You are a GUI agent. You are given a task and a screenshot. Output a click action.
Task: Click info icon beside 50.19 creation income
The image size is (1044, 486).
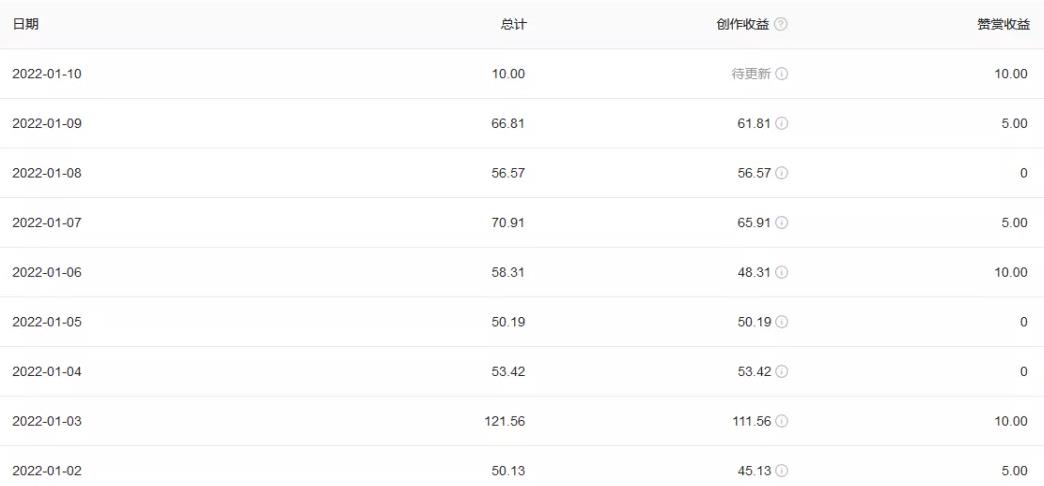(x=780, y=322)
